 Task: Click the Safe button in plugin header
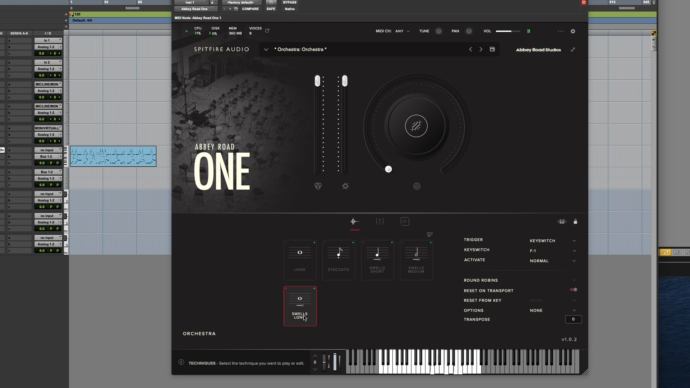pyautogui.click(x=271, y=9)
